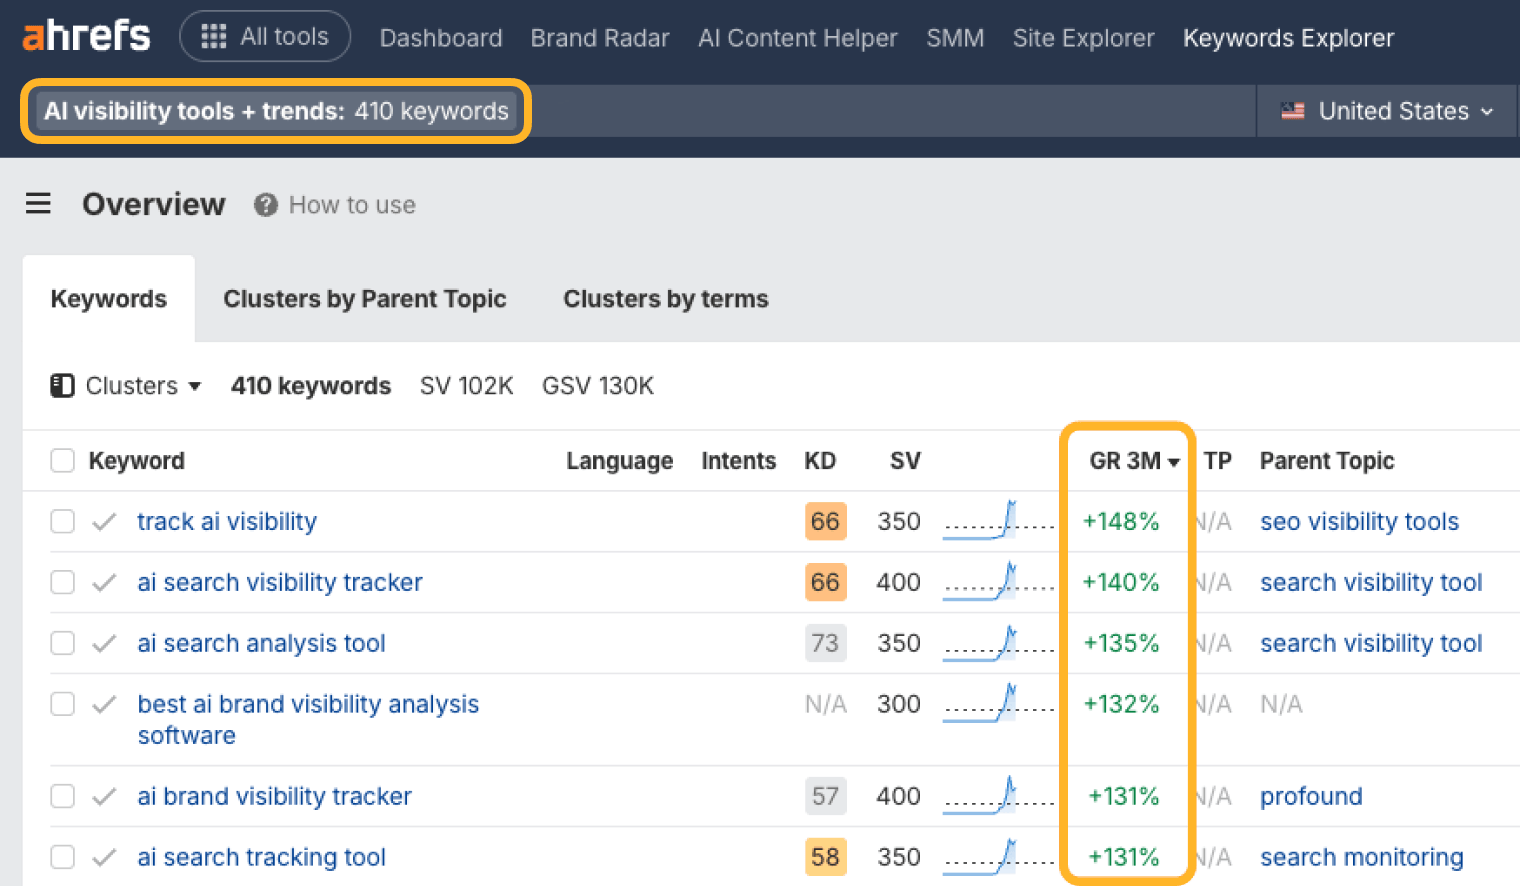The height and width of the screenshot is (886, 1520).
Task: Open the seo visibility tools parent topic
Action: [x=1359, y=522]
